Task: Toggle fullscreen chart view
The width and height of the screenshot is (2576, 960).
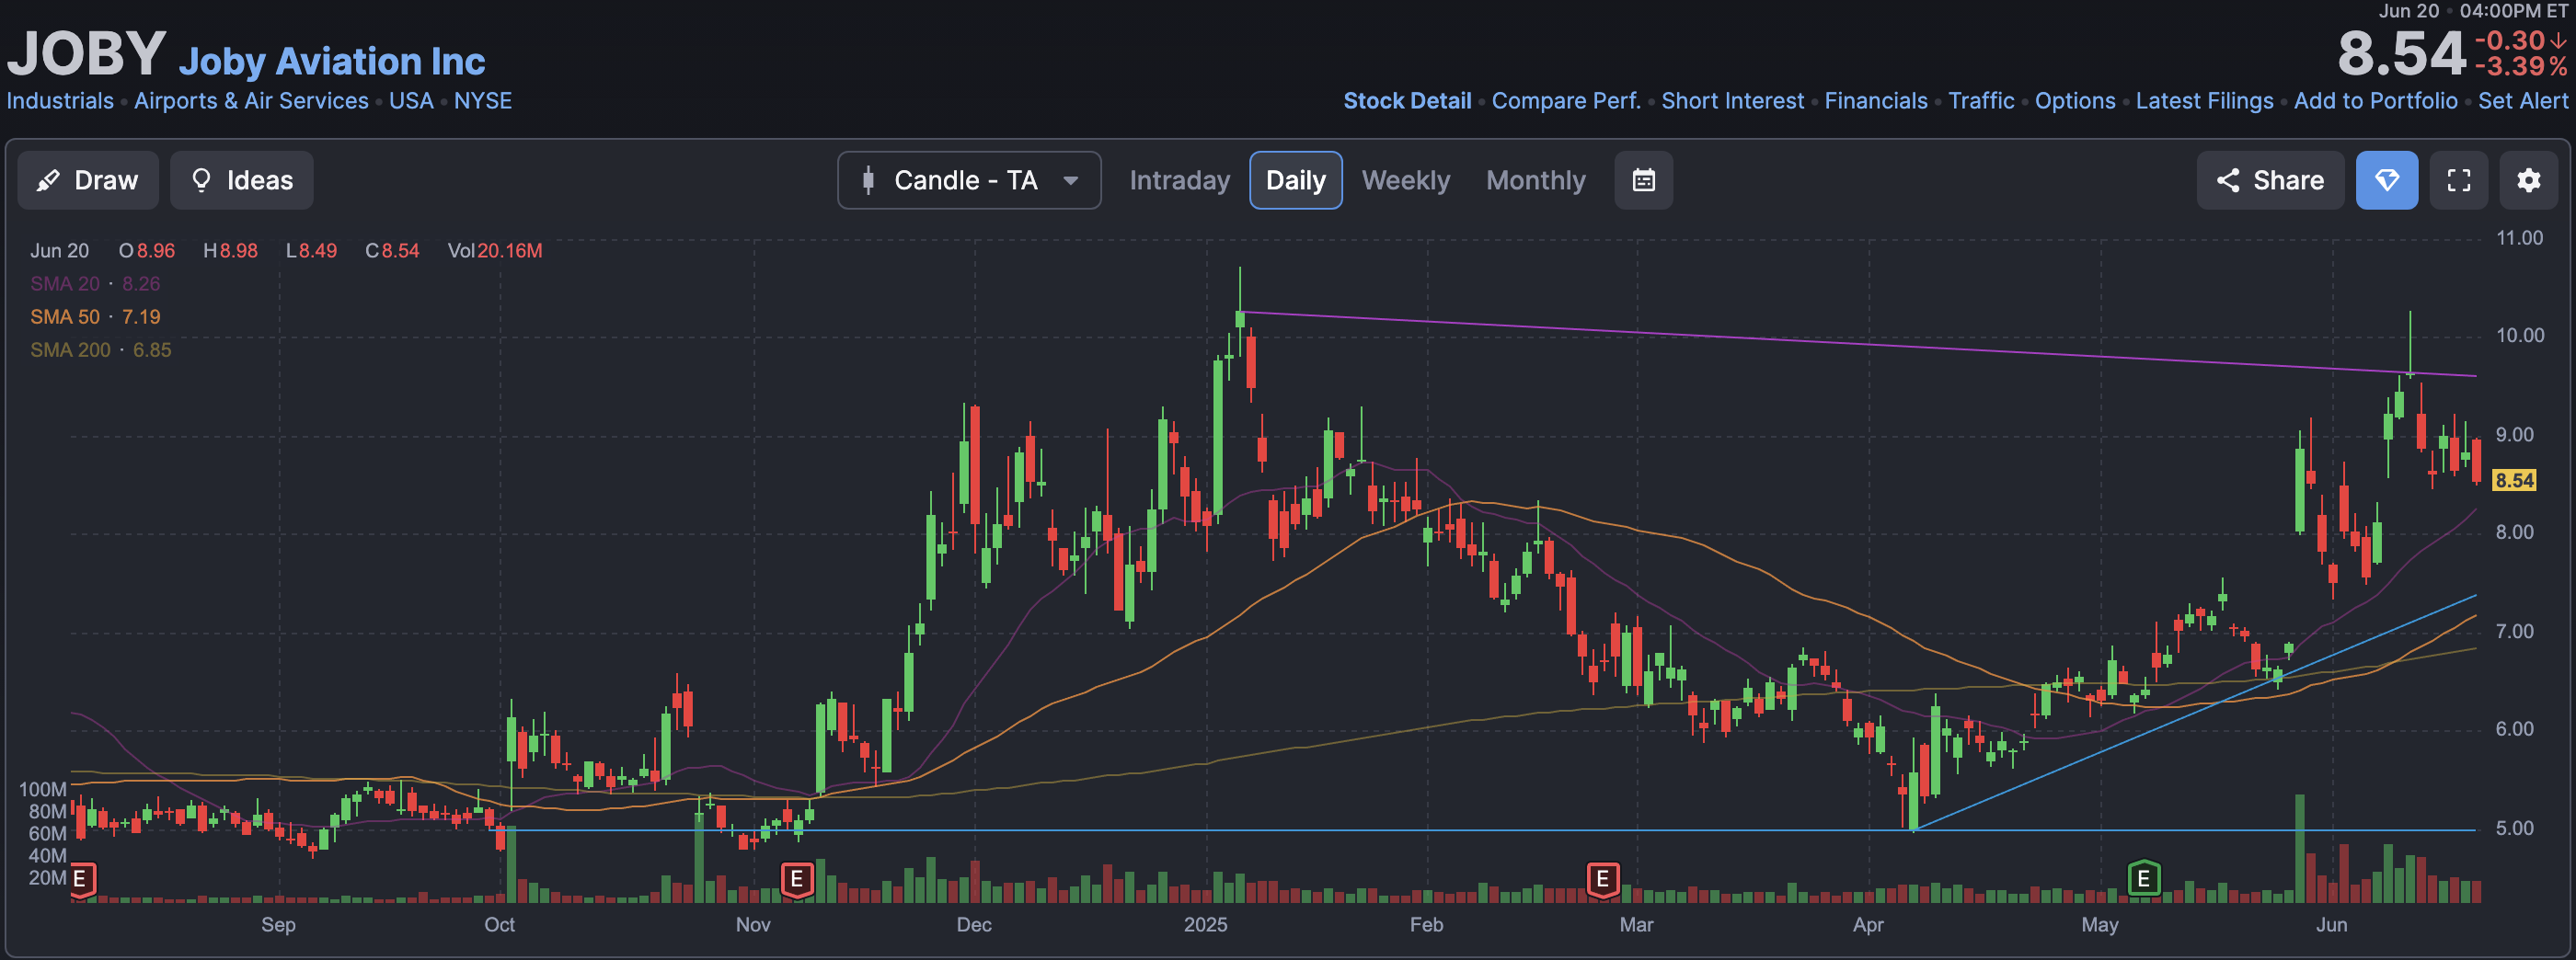Action: tap(2458, 180)
